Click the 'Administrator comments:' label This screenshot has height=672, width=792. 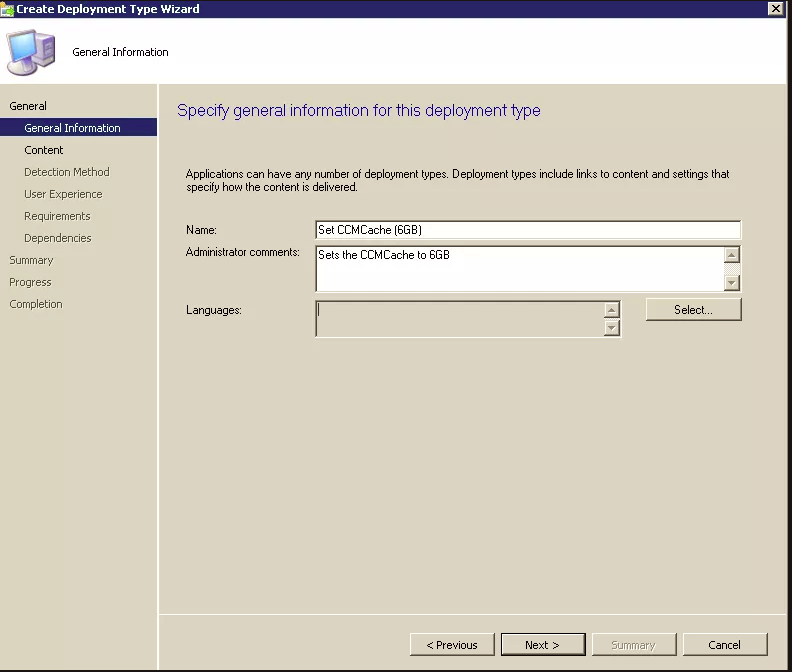(x=242, y=252)
